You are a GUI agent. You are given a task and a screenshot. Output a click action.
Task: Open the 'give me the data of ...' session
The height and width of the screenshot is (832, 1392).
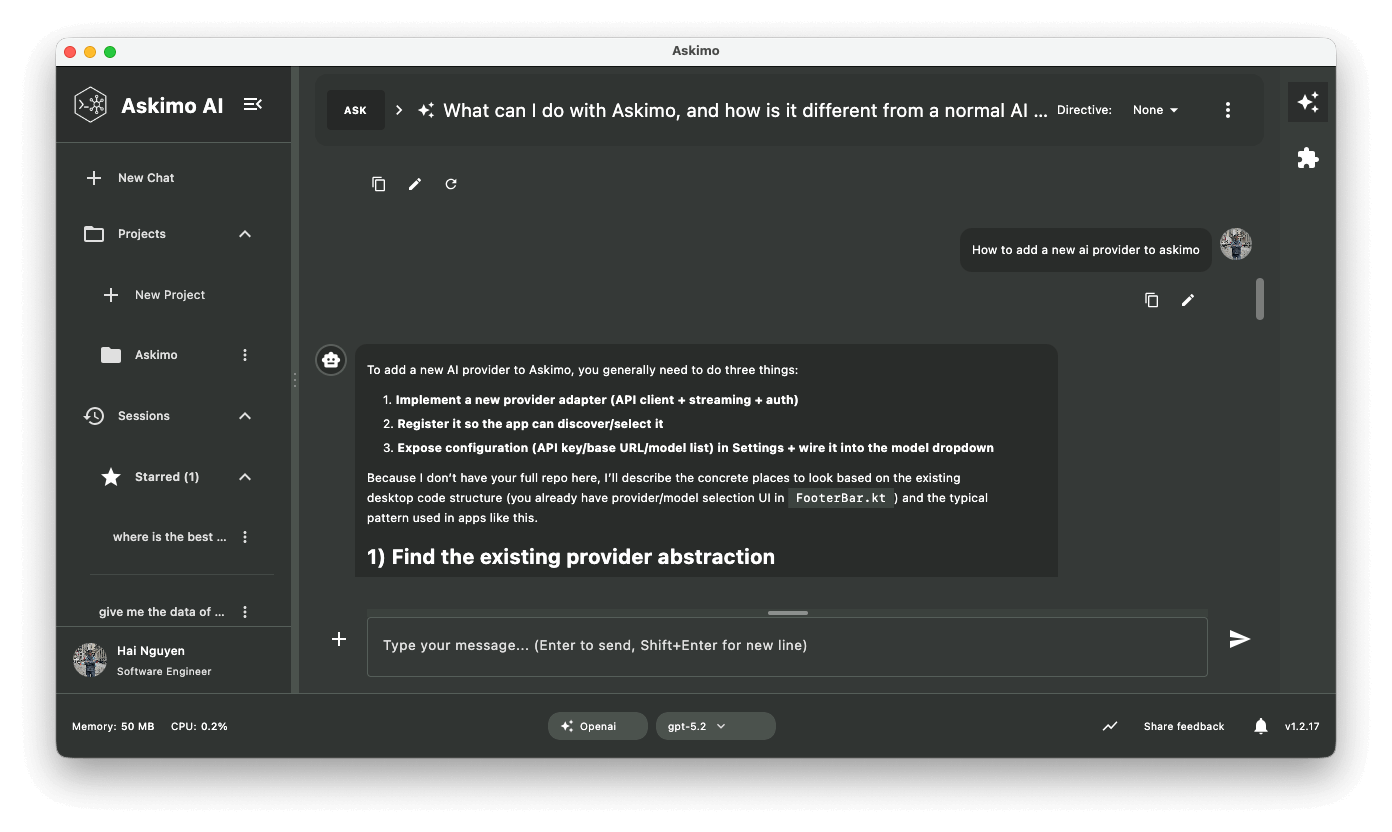click(161, 612)
